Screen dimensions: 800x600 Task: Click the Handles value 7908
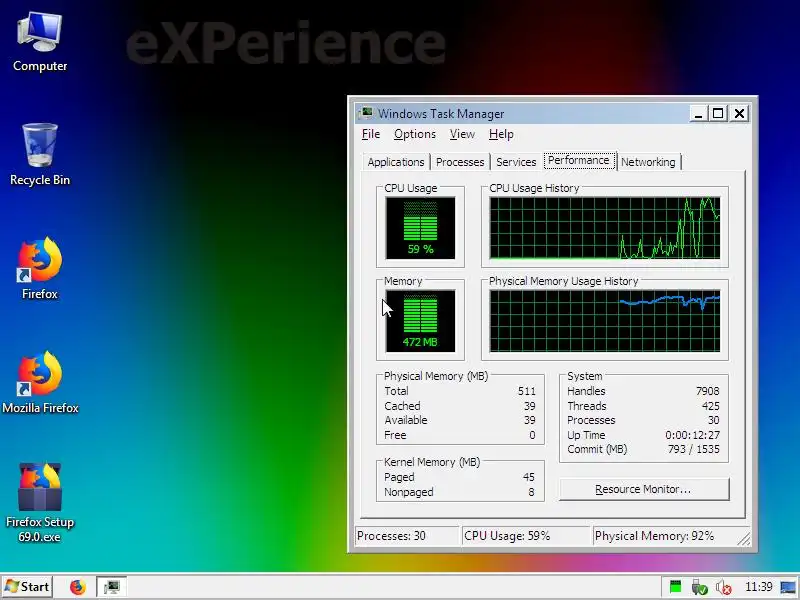pos(707,391)
